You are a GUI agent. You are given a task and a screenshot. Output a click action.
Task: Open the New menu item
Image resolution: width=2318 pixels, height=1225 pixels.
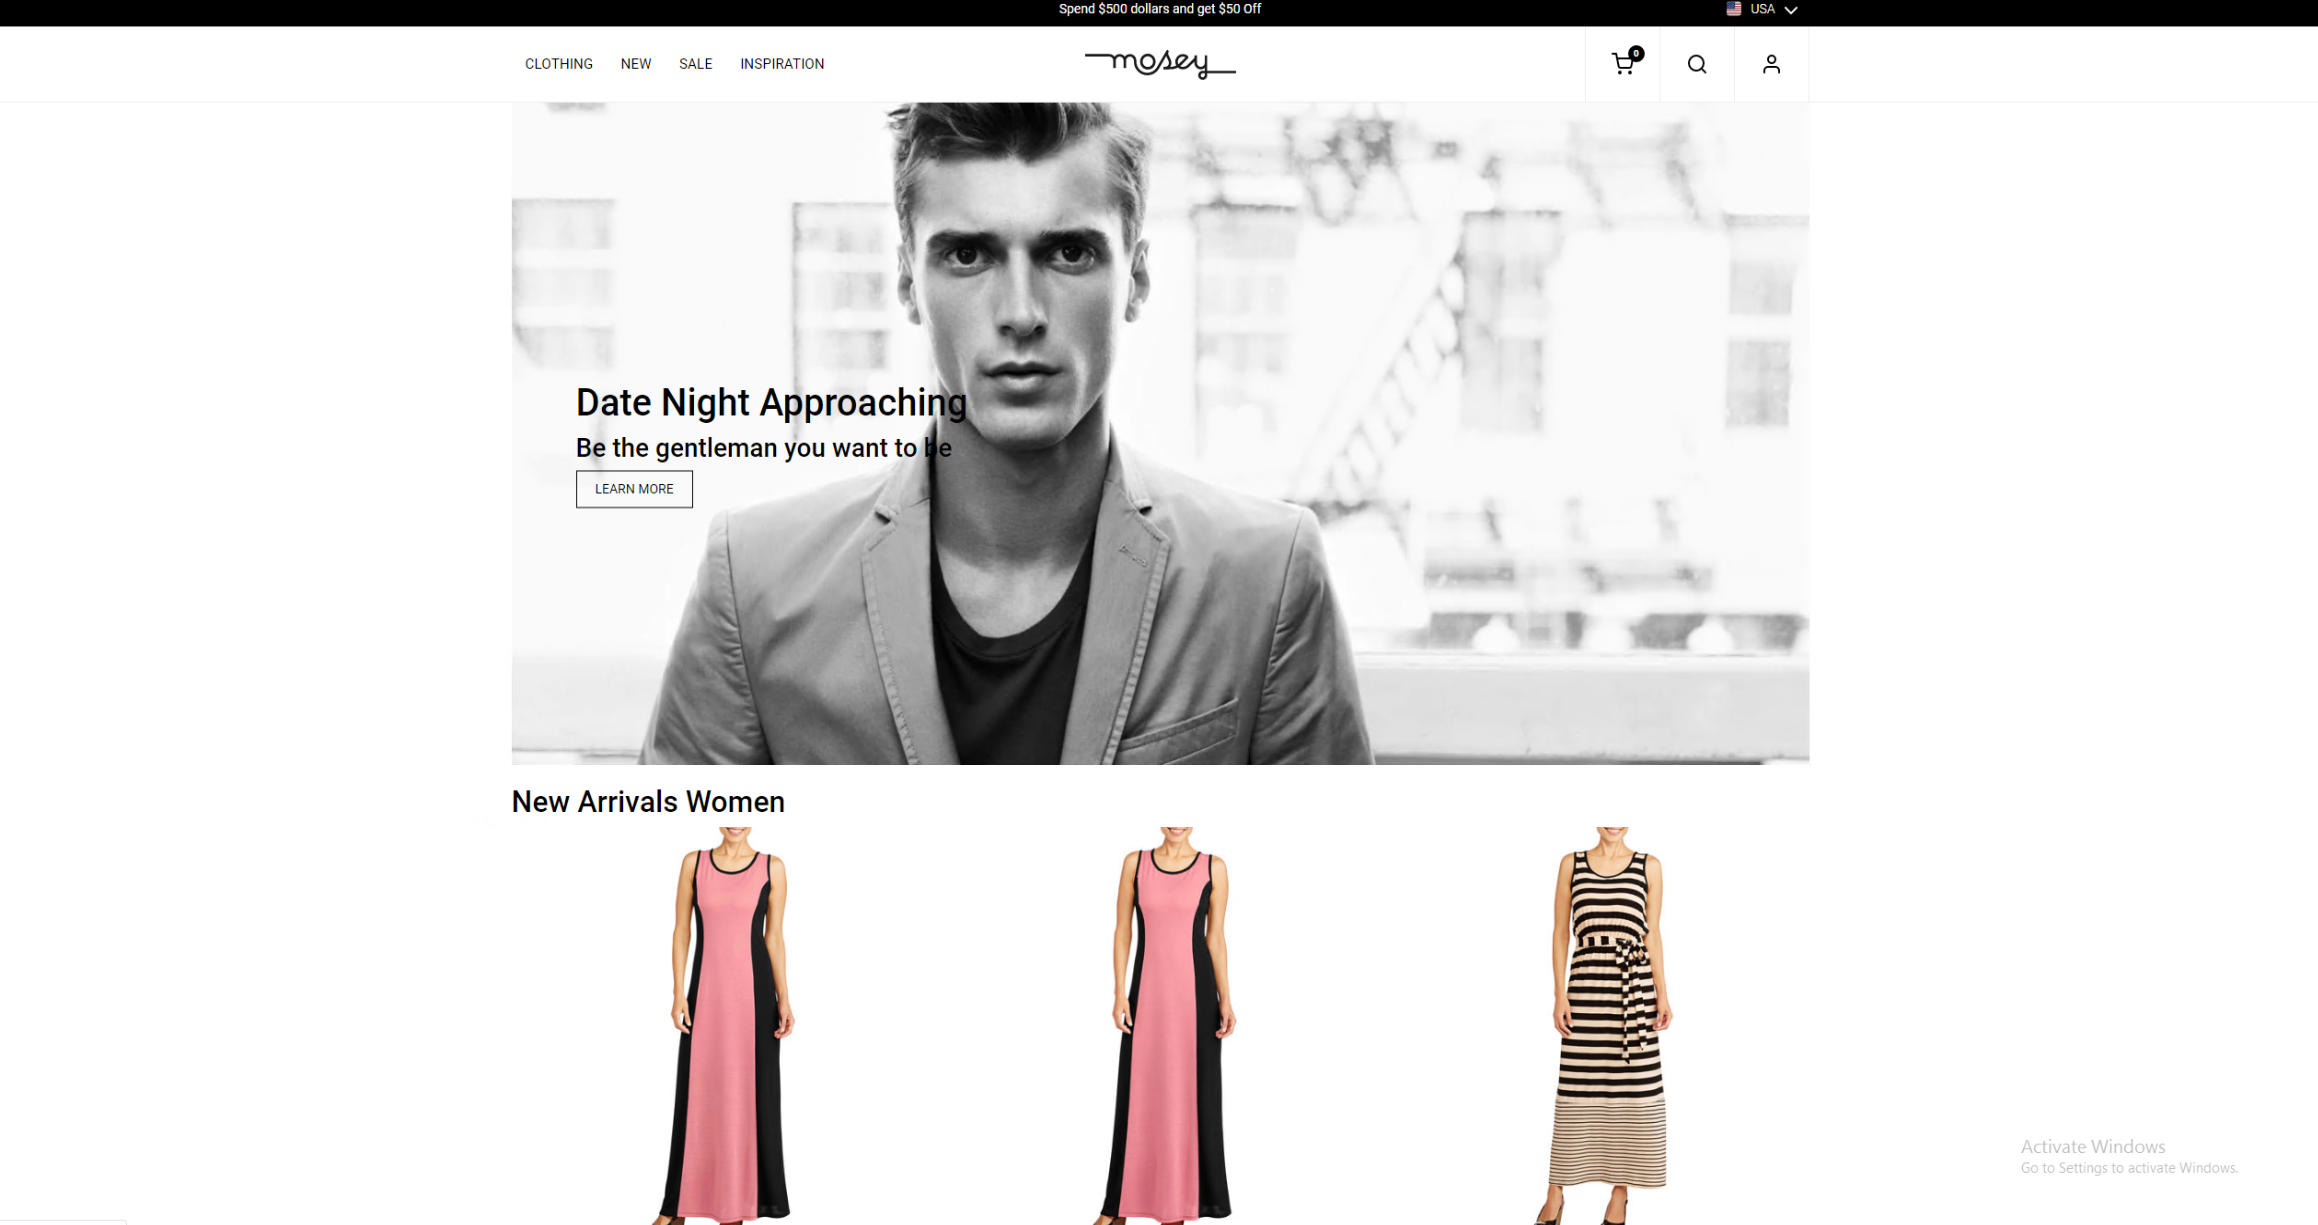pos(636,64)
